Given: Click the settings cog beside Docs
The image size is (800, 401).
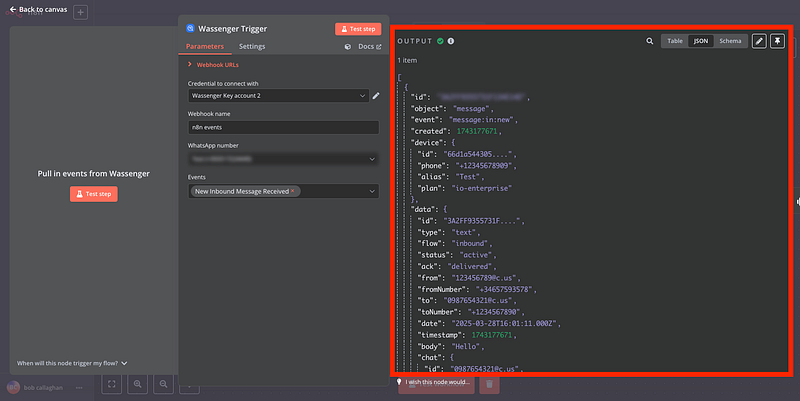Looking at the screenshot, I should (x=347, y=47).
